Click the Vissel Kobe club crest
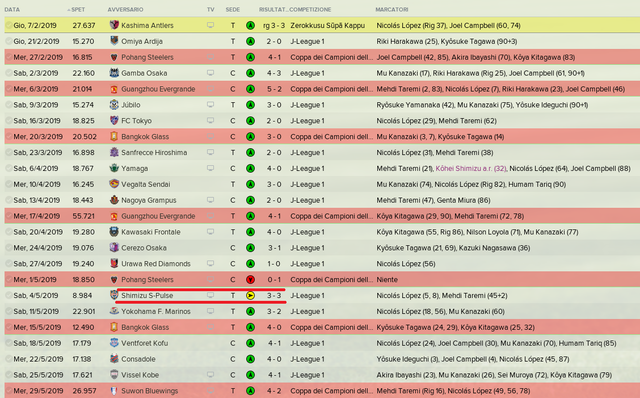 click(x=114, y=375)
